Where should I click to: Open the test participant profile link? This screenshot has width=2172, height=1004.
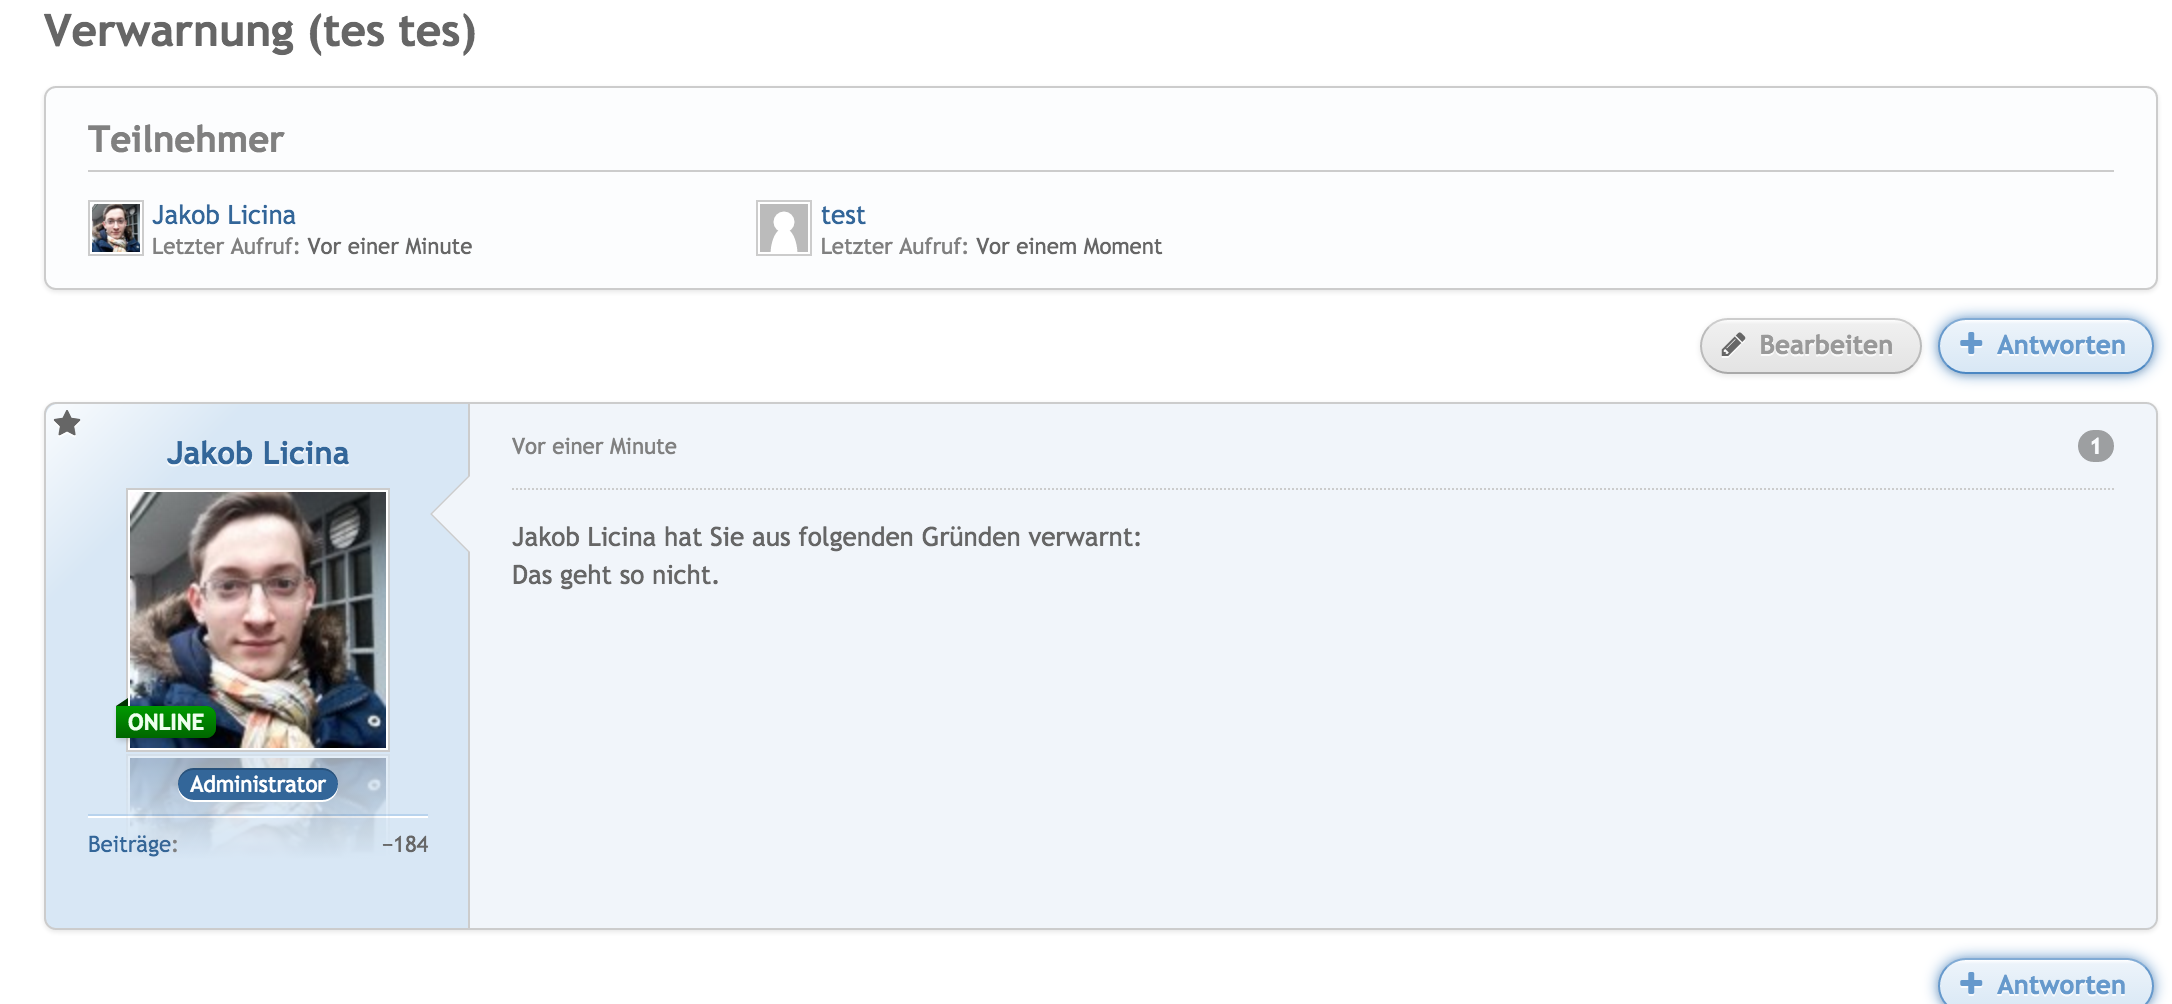[843, 215]
